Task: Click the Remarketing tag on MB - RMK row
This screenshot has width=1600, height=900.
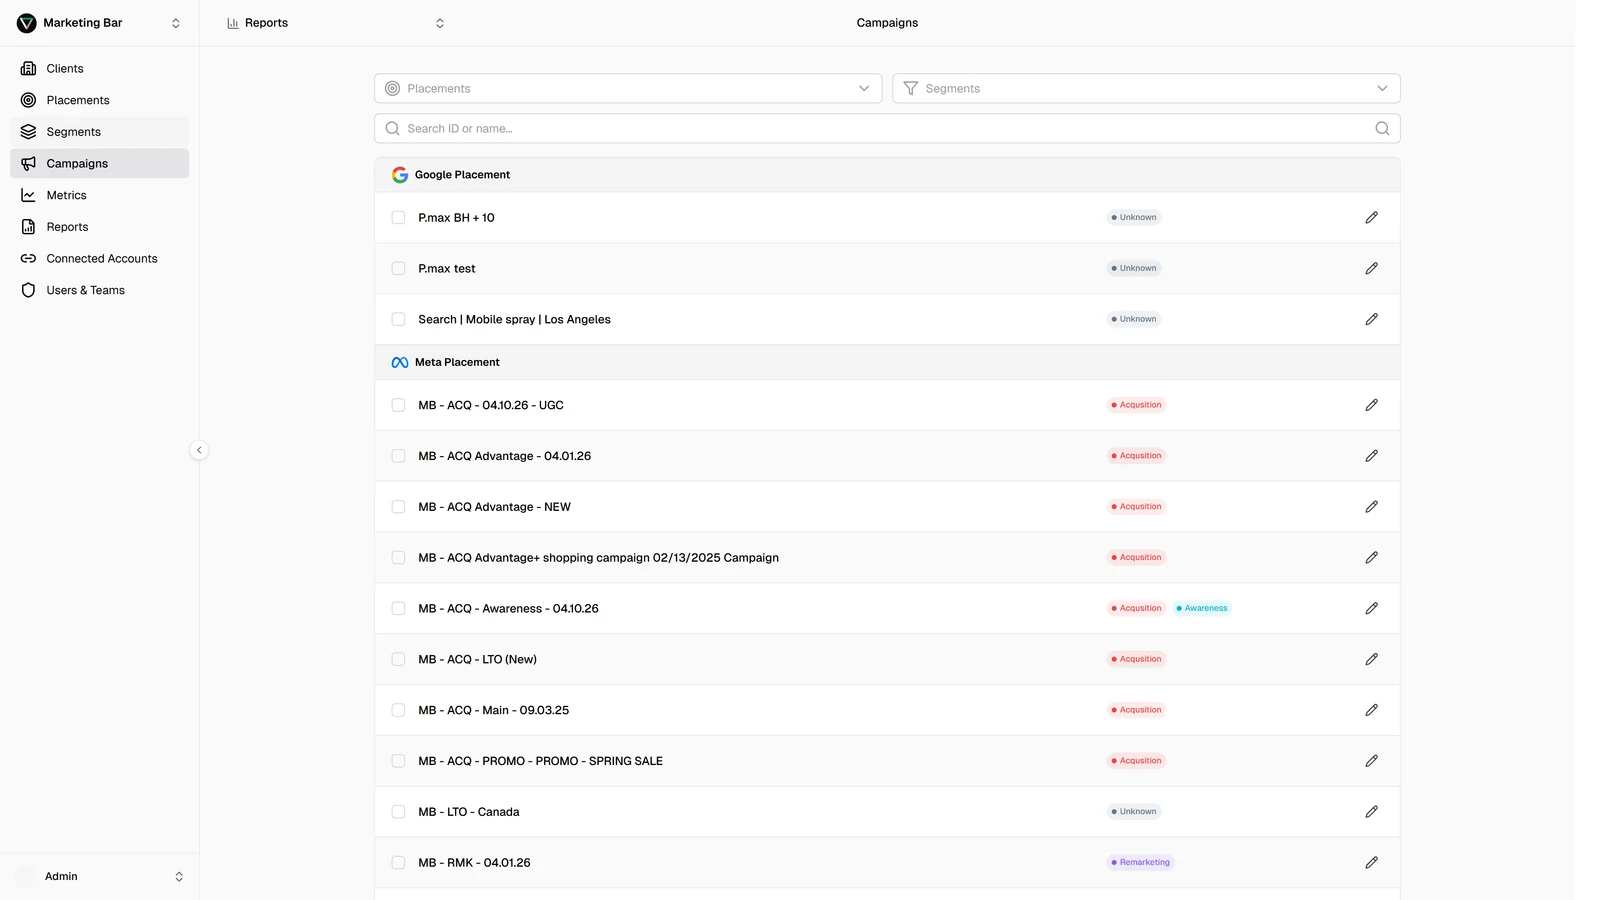Action: (x=1140, y=862)
